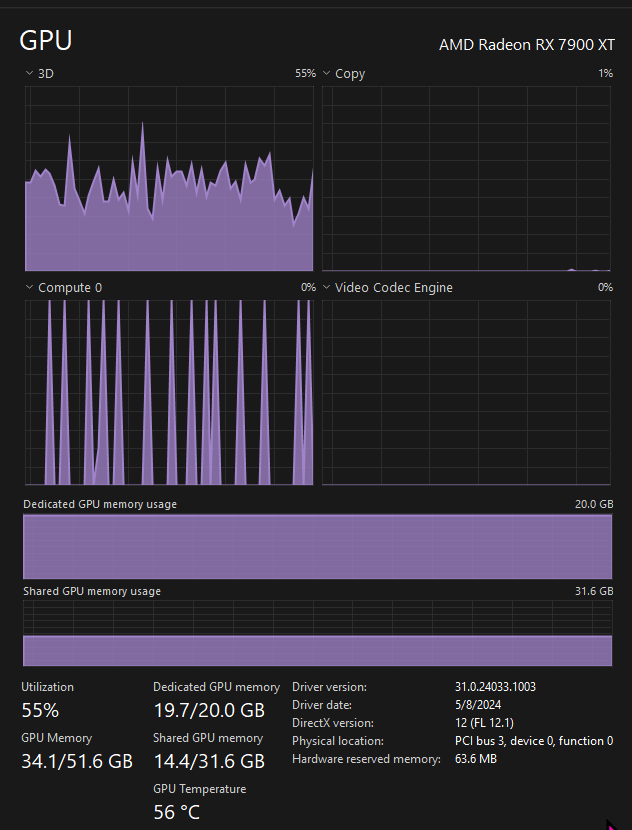Click the Compute 0 spike graph
632x830 pixels.
169,392
